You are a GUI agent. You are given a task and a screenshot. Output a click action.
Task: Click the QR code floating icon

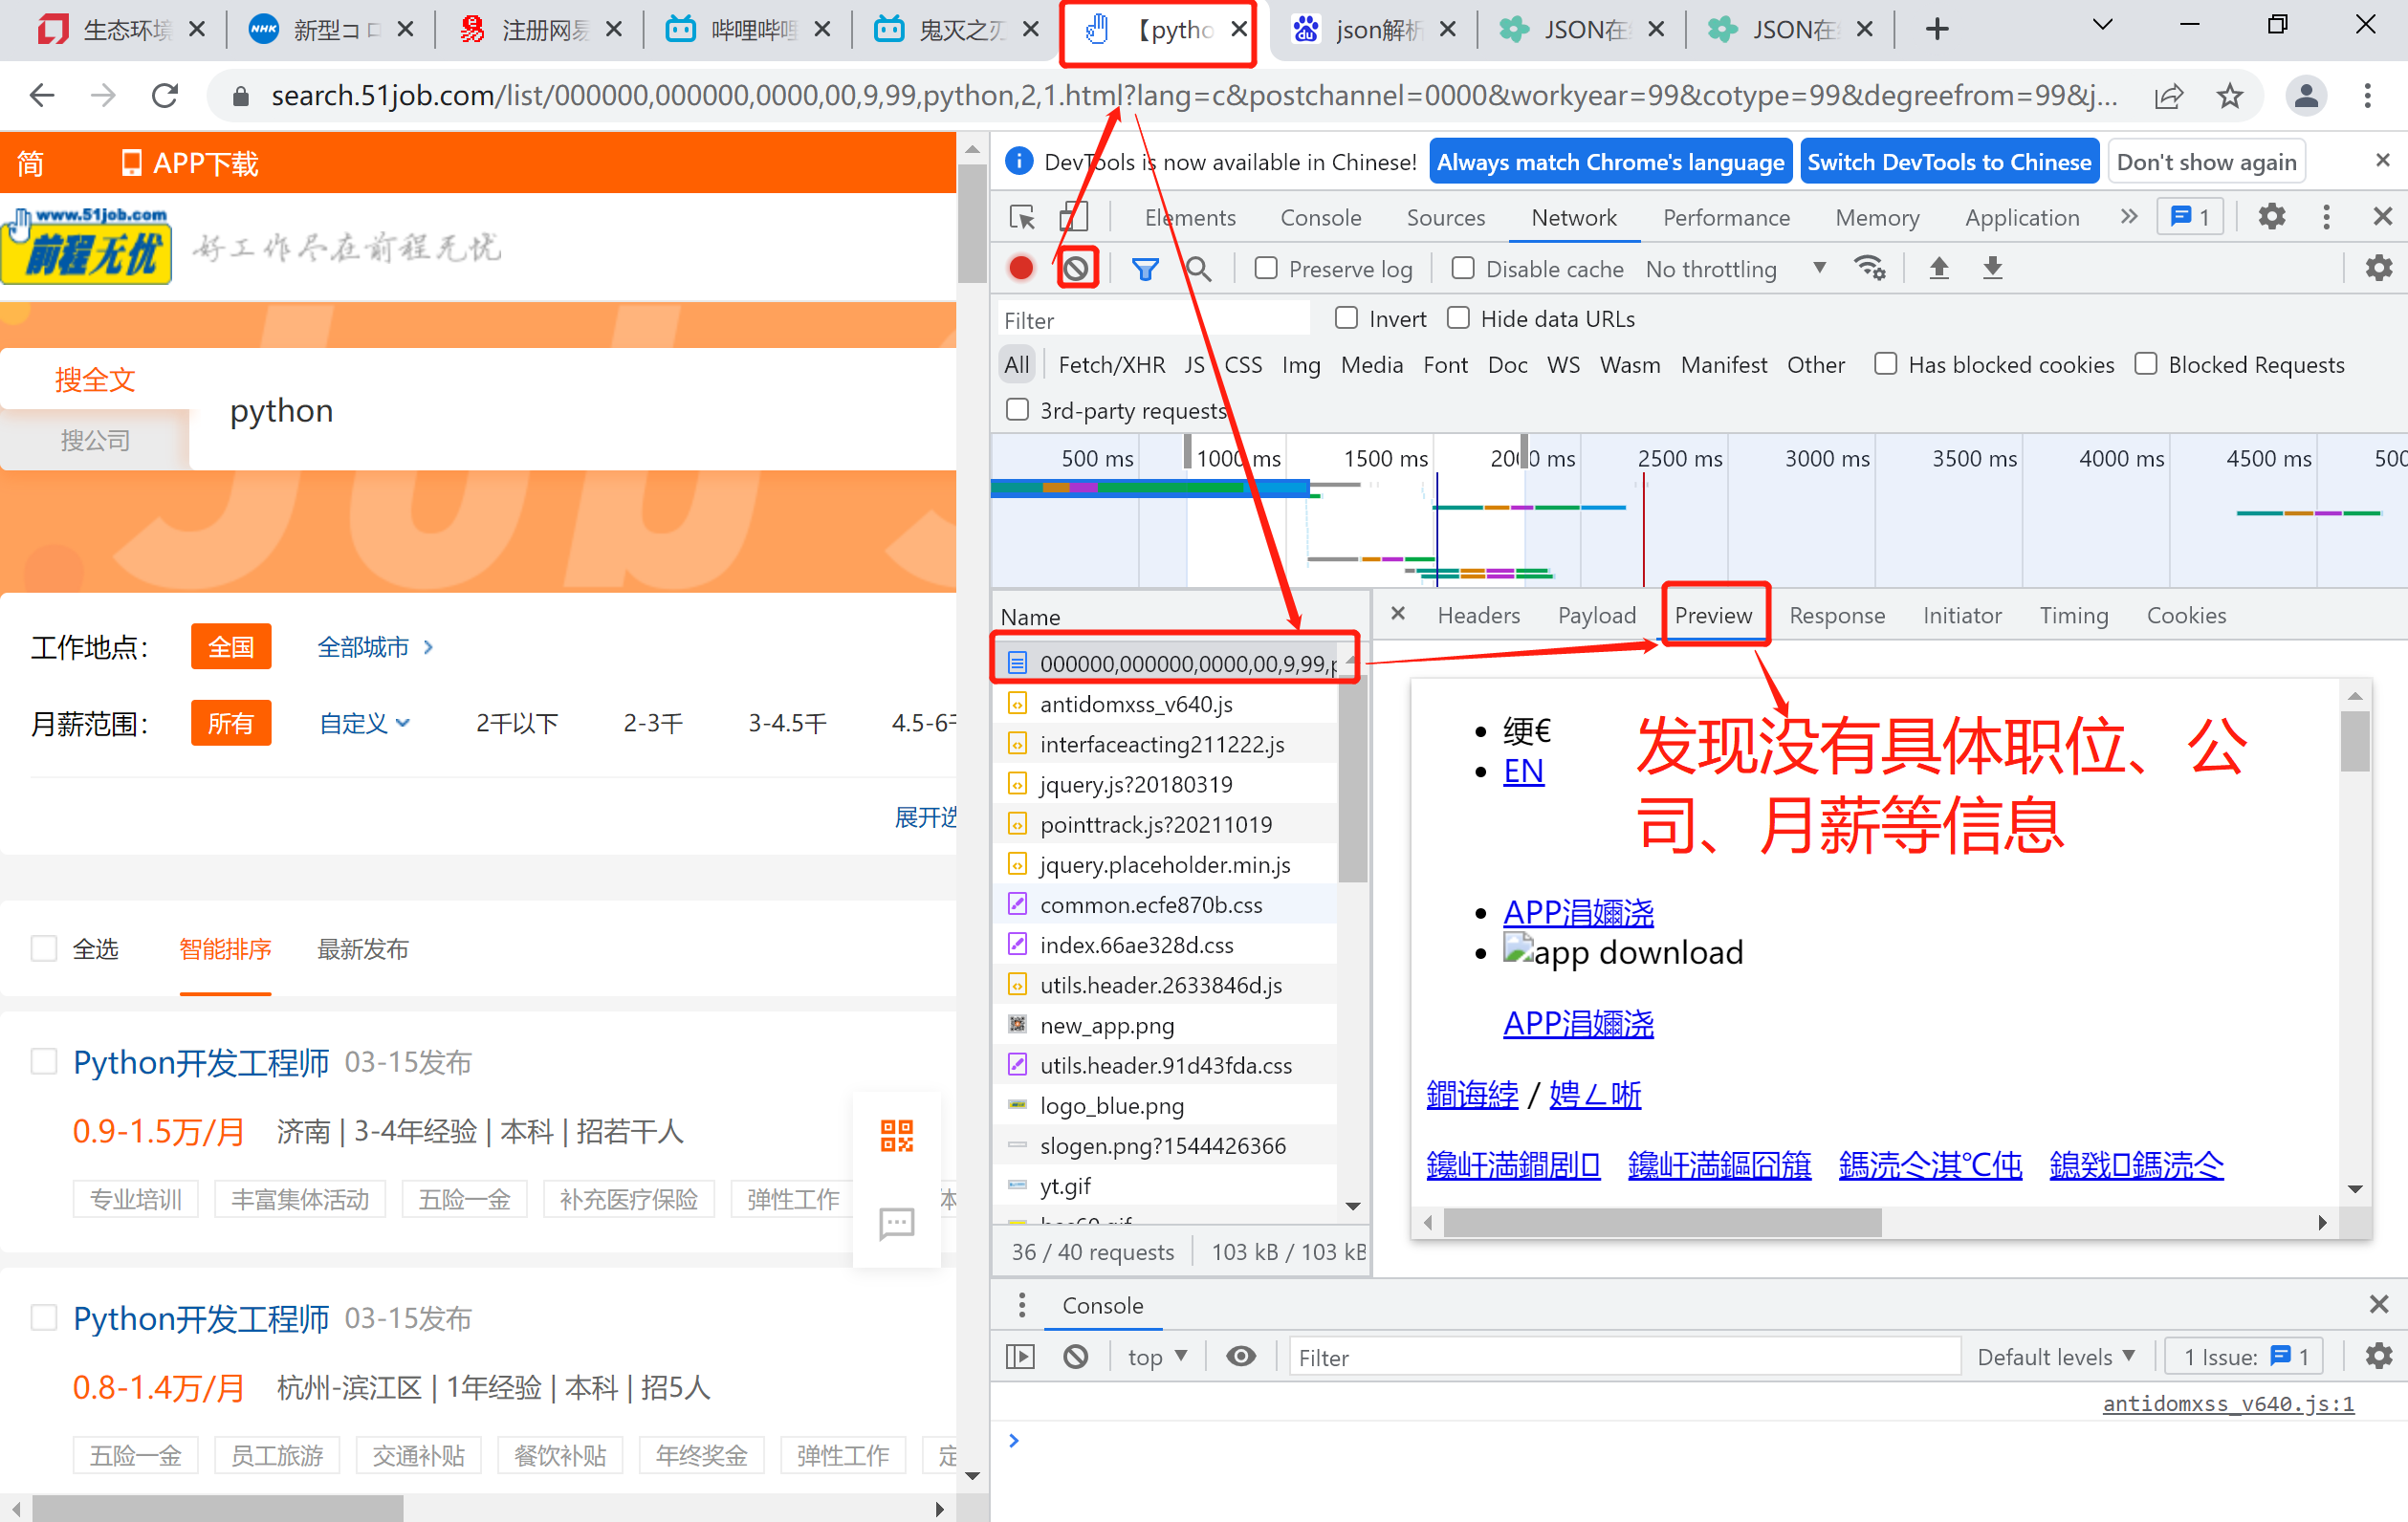point(897,1135)
